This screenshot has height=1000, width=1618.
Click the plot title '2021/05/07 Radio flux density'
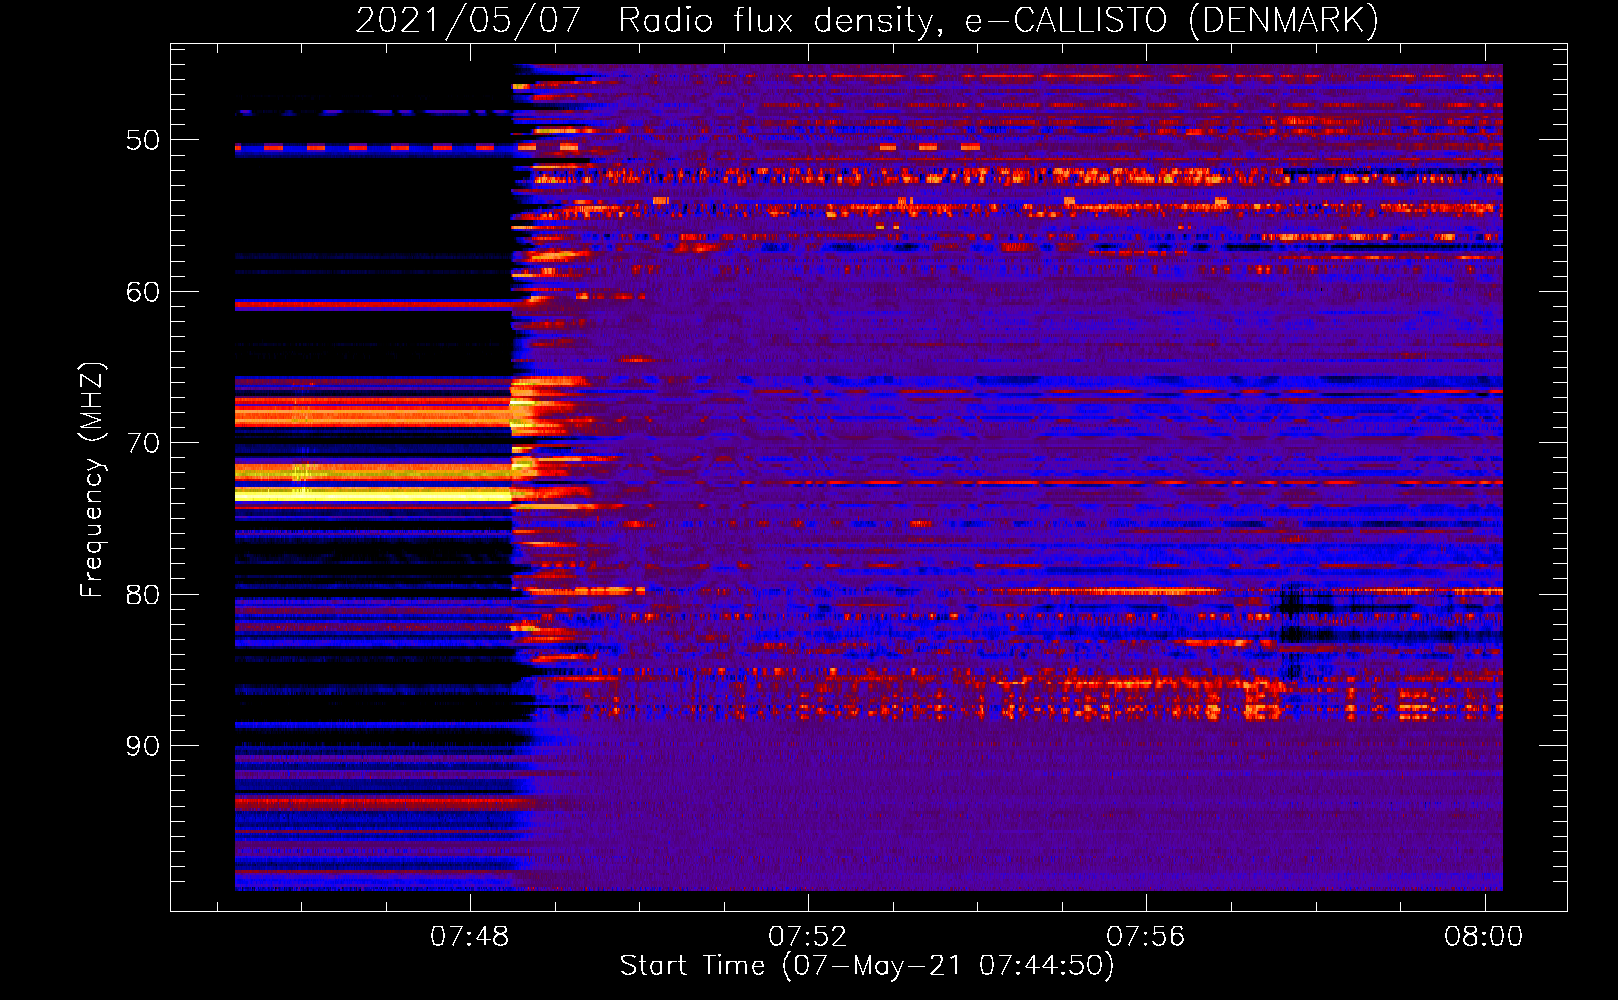867,20
